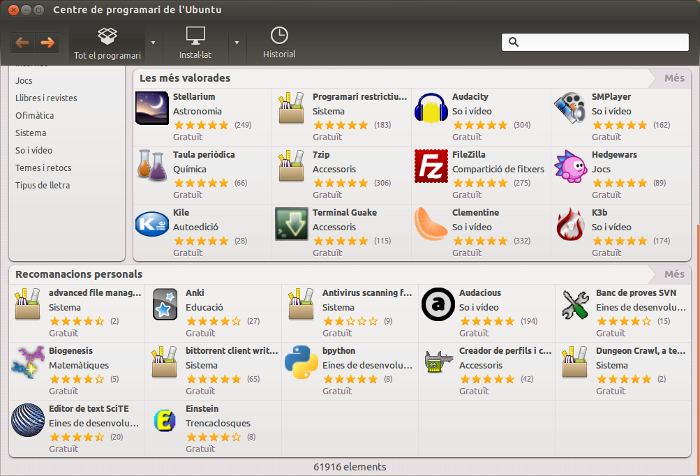Viewport: 700px width, 476px height.
Task: Select the Terminal Guake title
Action: pos(345,213)
